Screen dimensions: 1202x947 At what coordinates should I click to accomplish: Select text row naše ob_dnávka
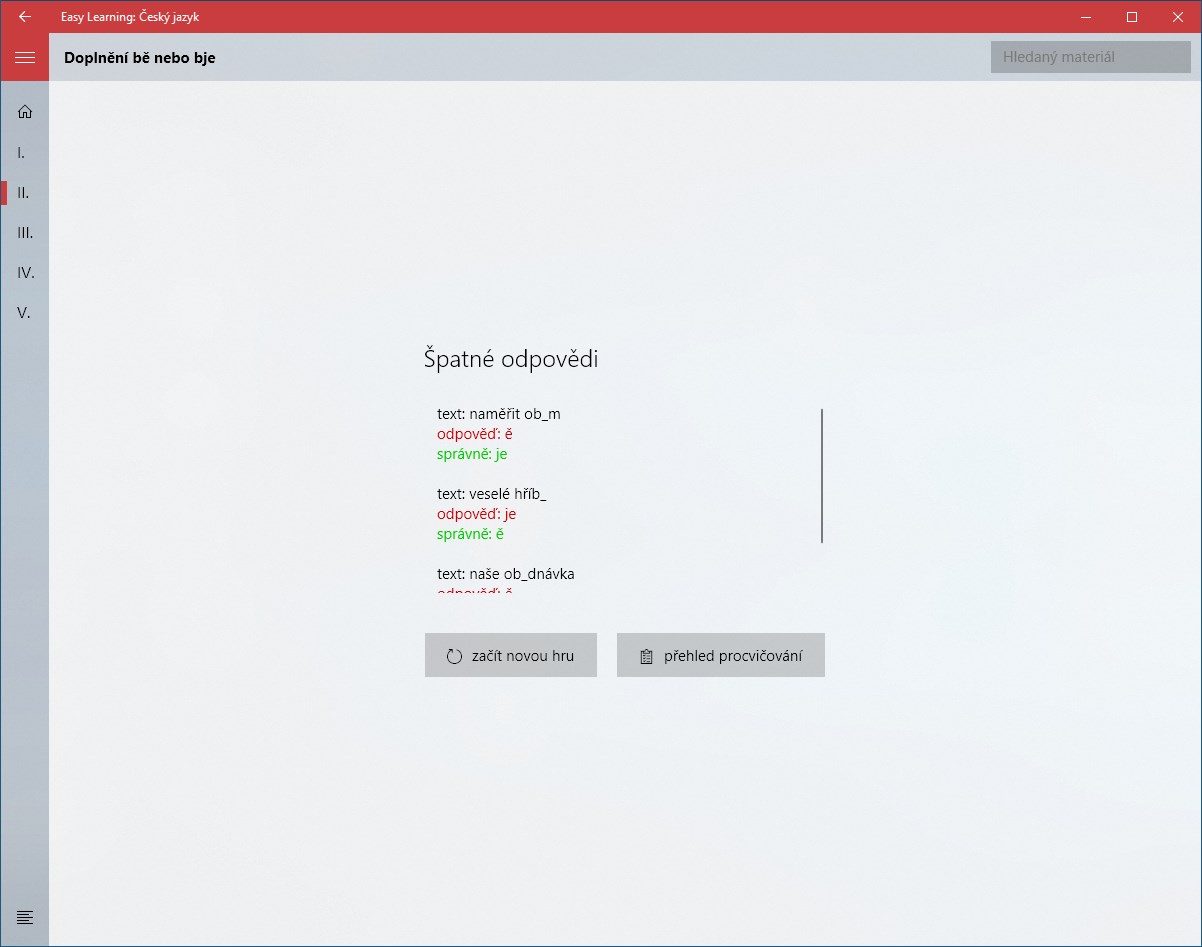[506, 574]
